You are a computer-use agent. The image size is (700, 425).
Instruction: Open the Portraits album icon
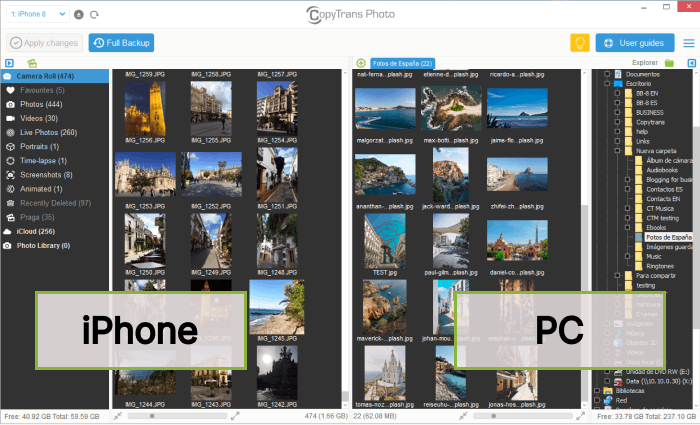pyautogui.click(x=11, y=146)
